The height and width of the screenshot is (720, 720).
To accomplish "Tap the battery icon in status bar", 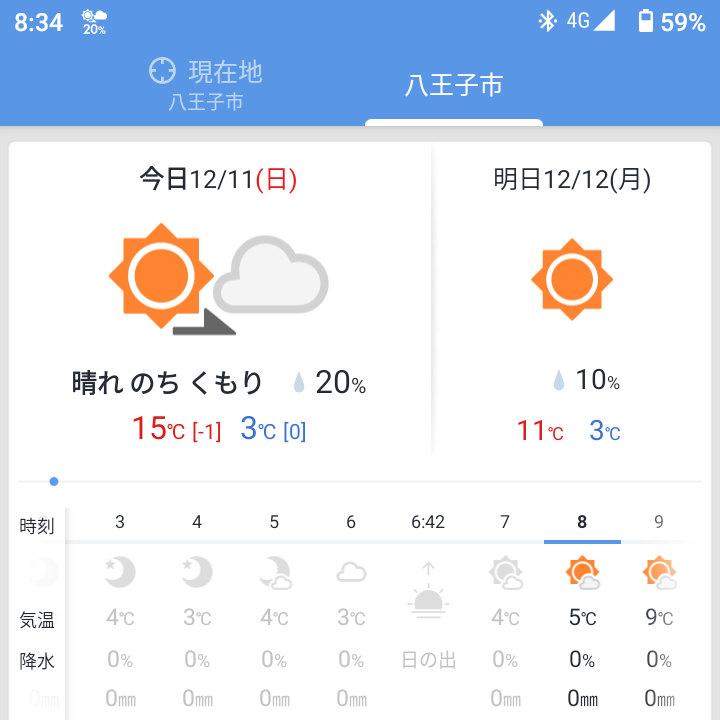I will coord(647,22).
